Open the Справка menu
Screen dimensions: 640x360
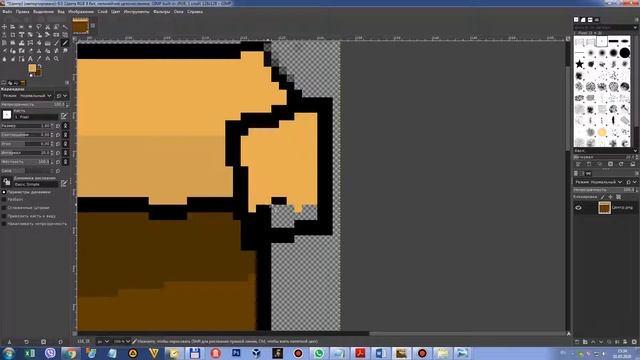coord(195,12)
